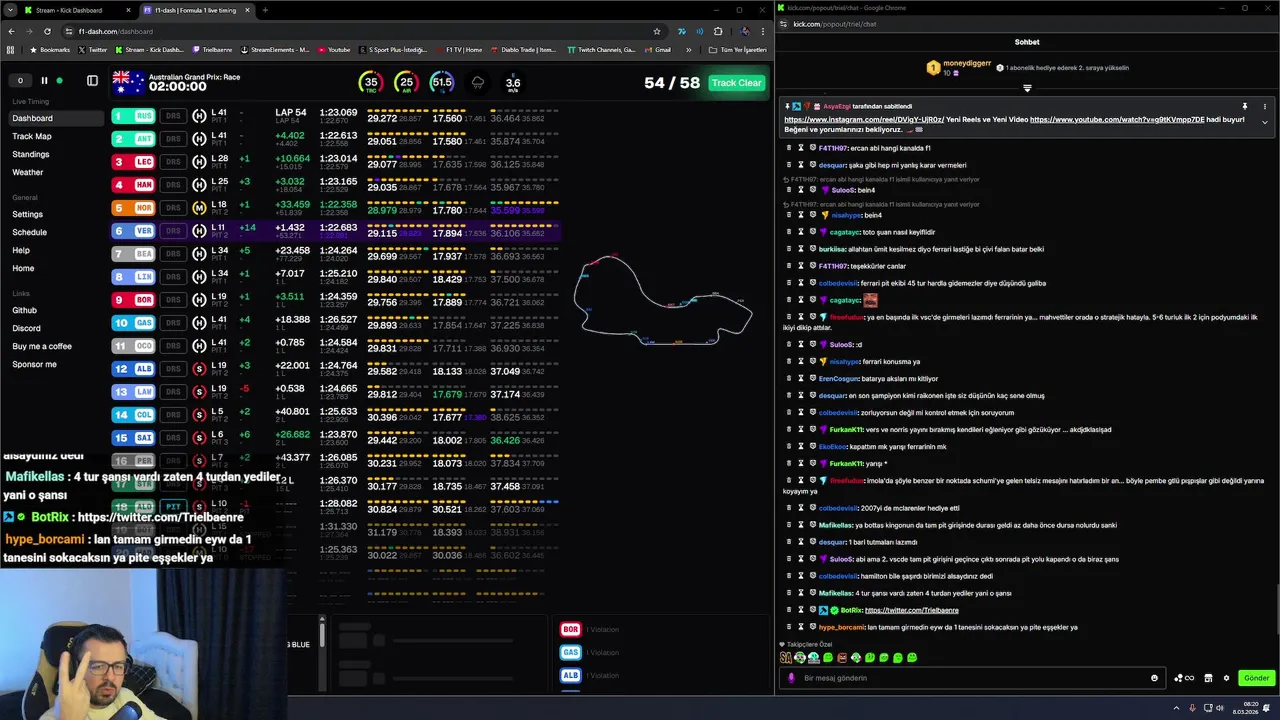The image size is (1280, 720).
Task: Open the pinned YouTube video link
Action: point(1117,120)
